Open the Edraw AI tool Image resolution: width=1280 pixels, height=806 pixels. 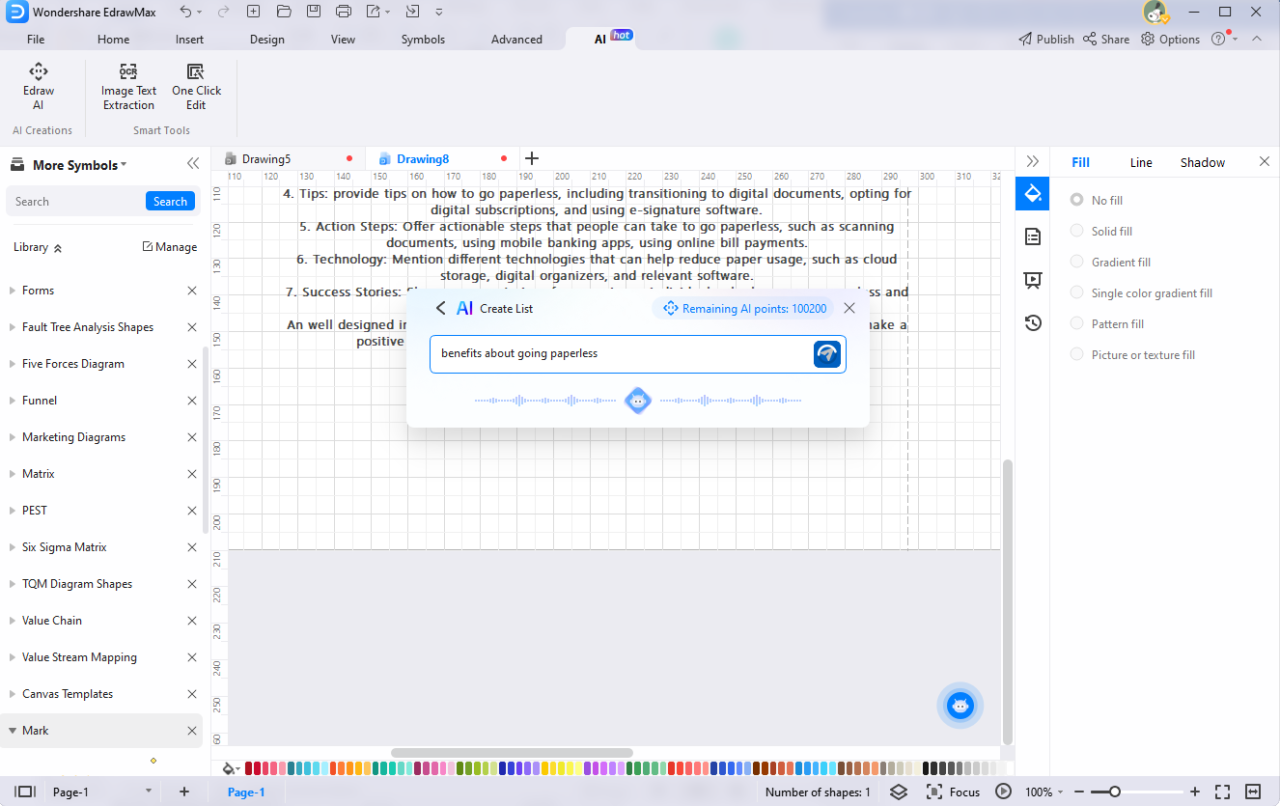click(38, 85)
